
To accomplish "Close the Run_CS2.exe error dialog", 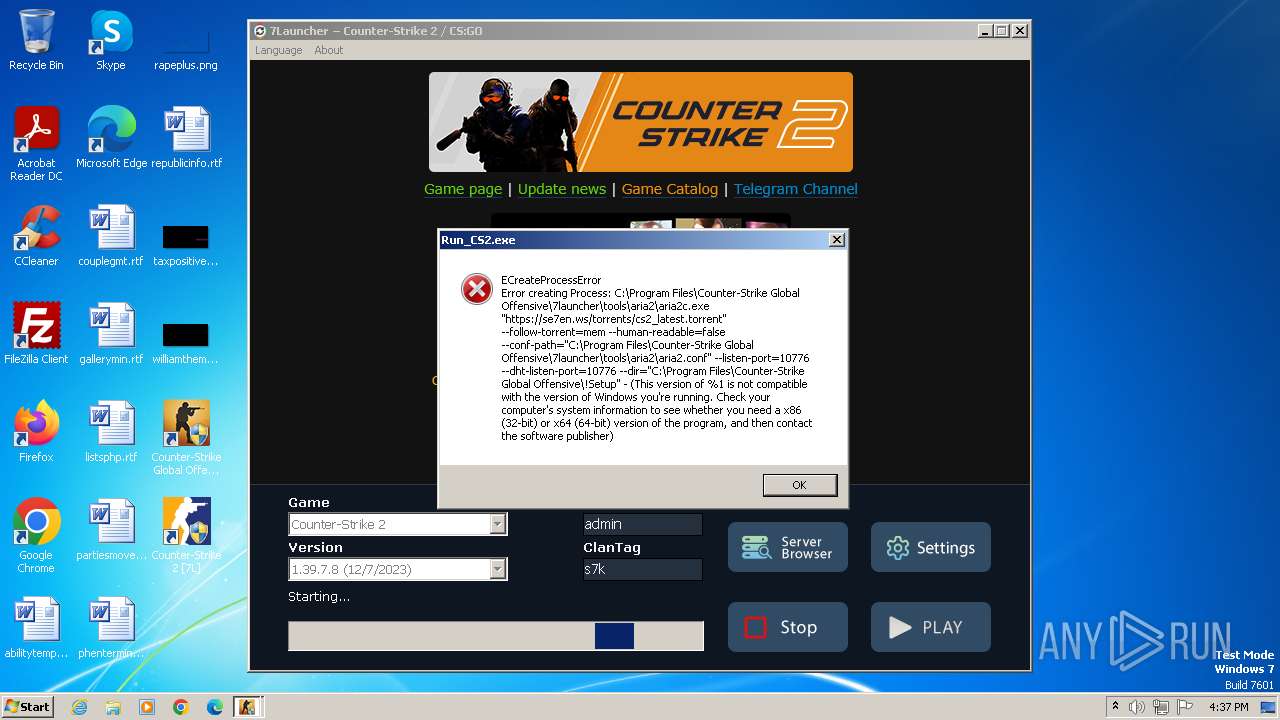I will 837,240.
